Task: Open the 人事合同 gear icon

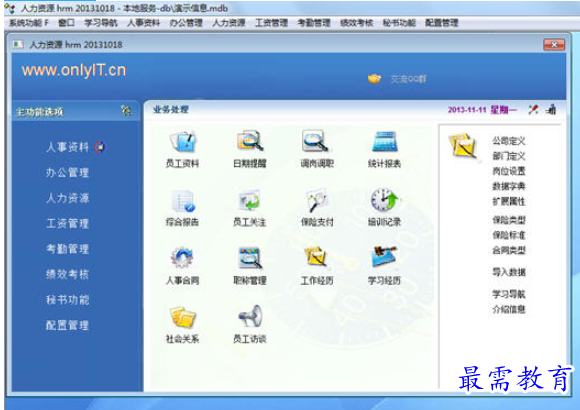Action: pos(182,258)
